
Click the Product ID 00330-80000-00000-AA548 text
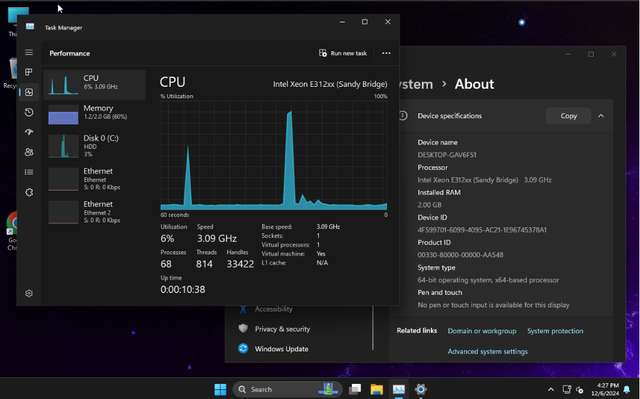[x=460, y=255]
